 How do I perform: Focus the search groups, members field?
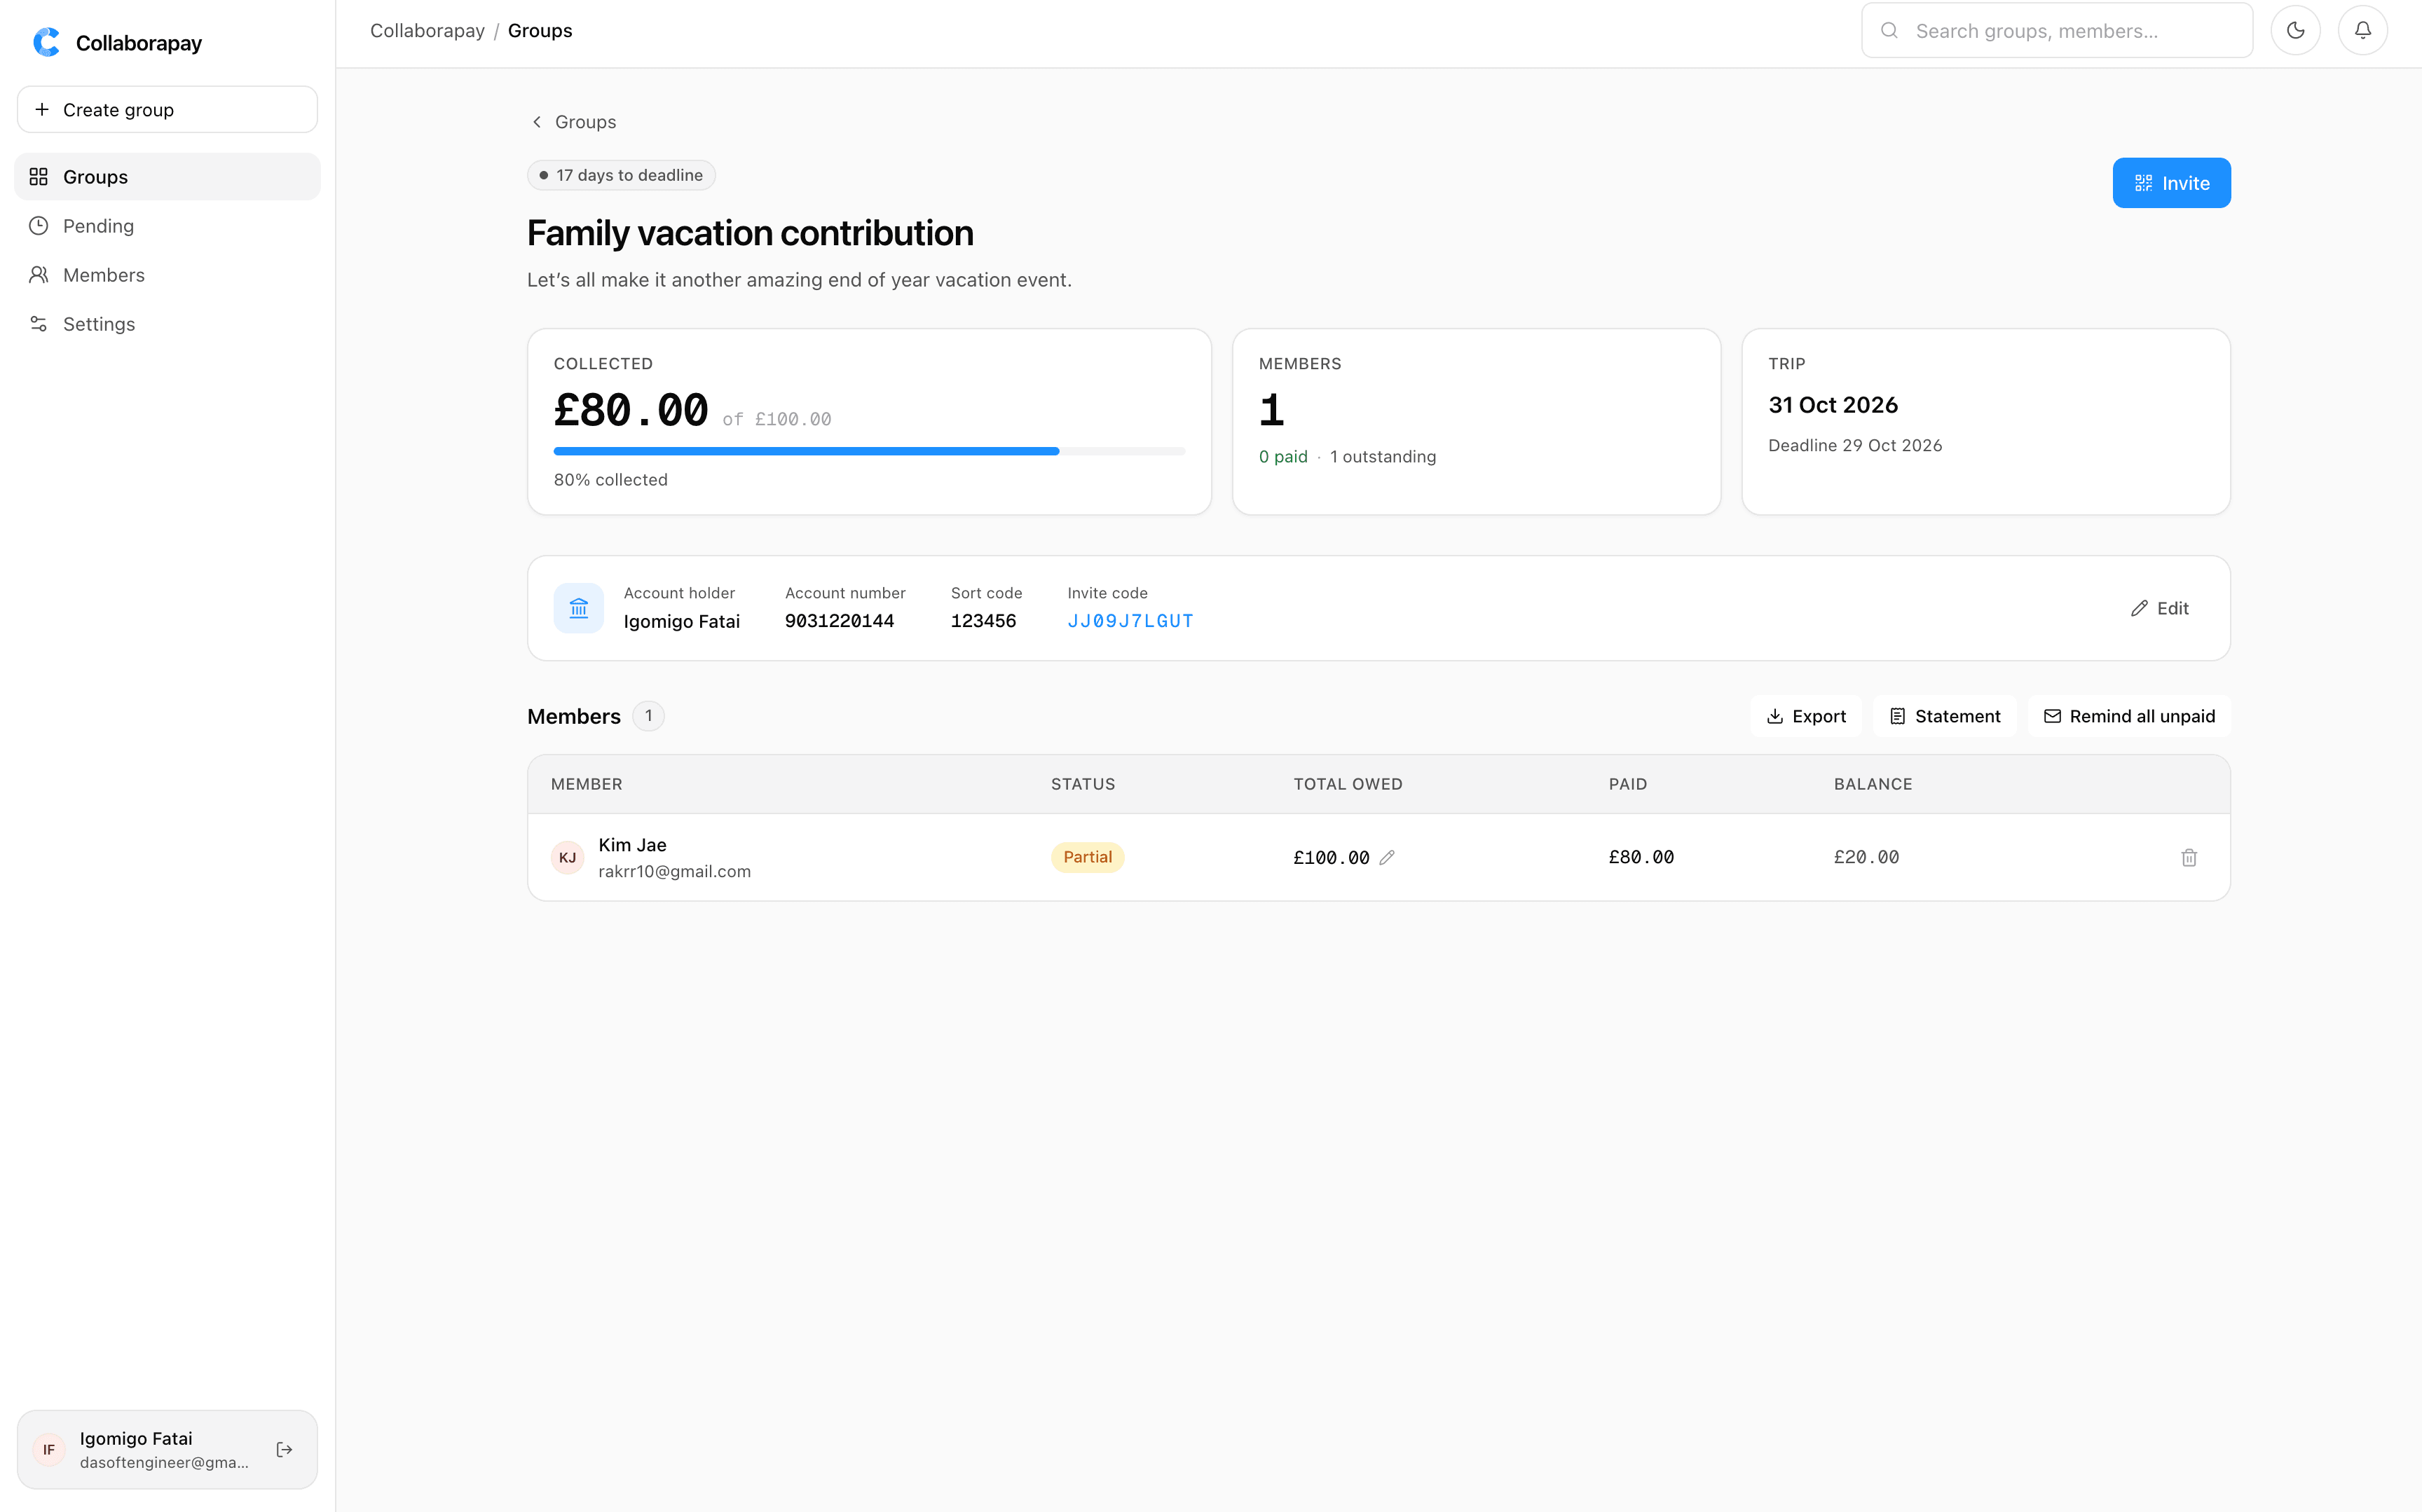2057,30
